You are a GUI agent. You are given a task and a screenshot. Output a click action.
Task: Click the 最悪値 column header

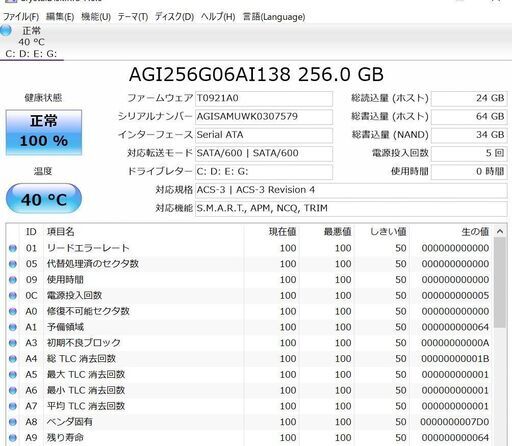tap(327, 232)
